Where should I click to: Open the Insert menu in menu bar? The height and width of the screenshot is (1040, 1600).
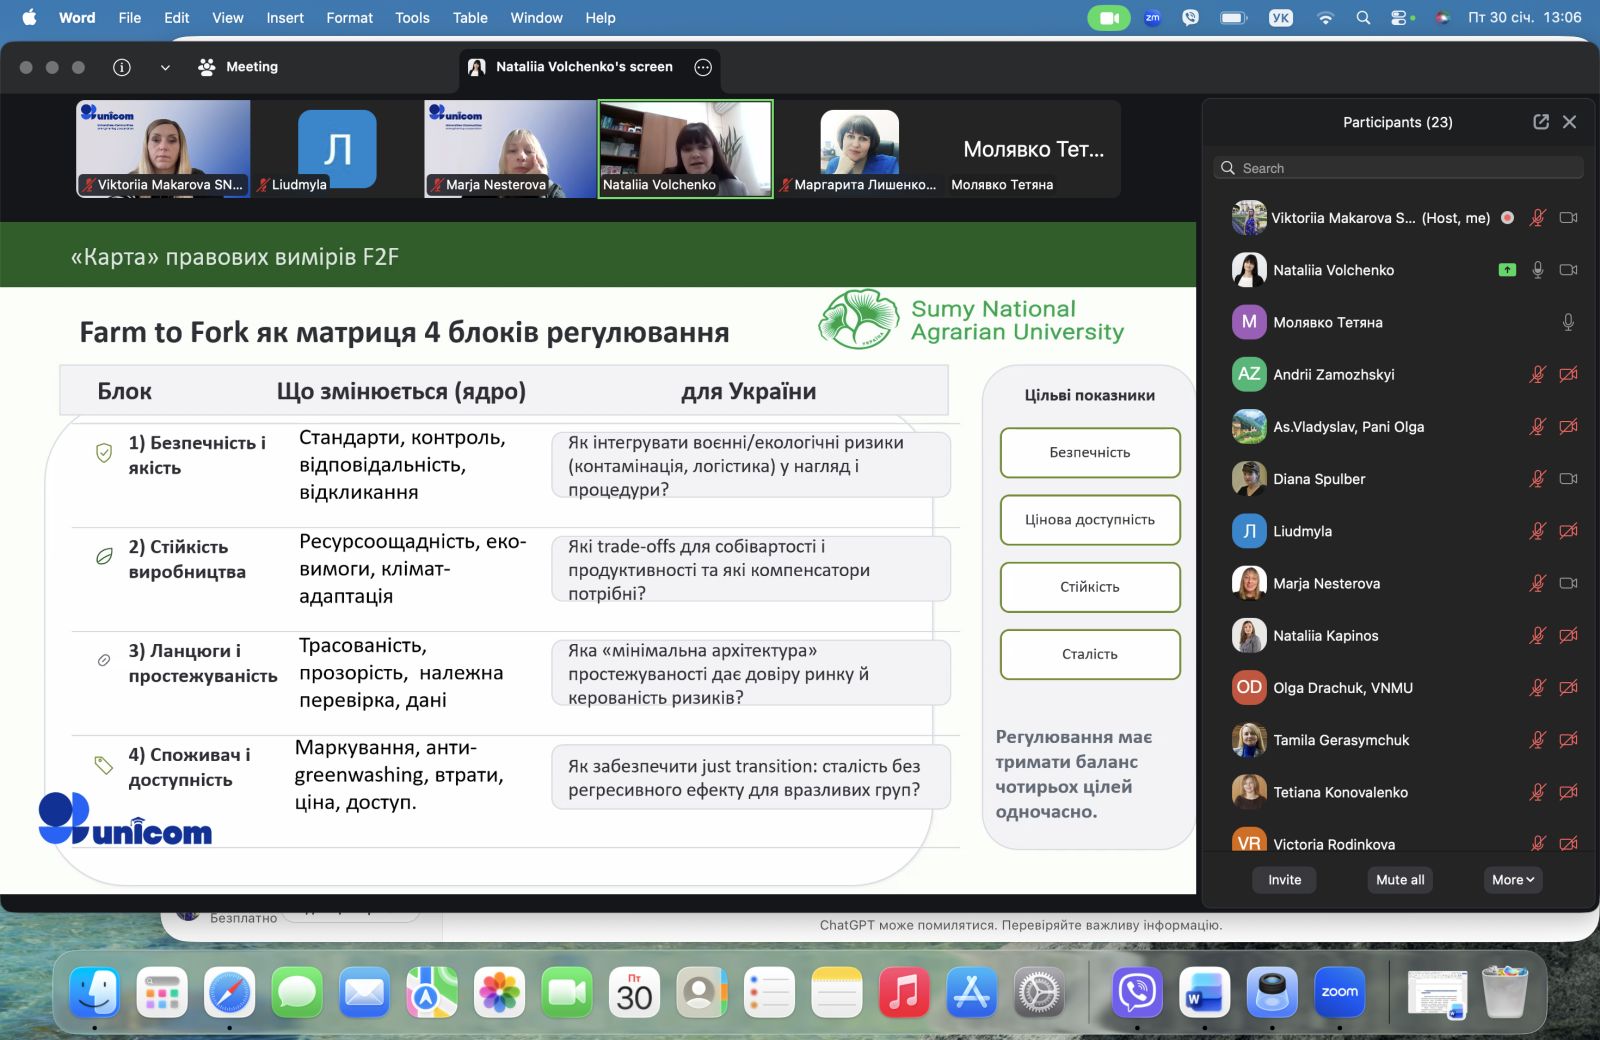coord(285,18)
